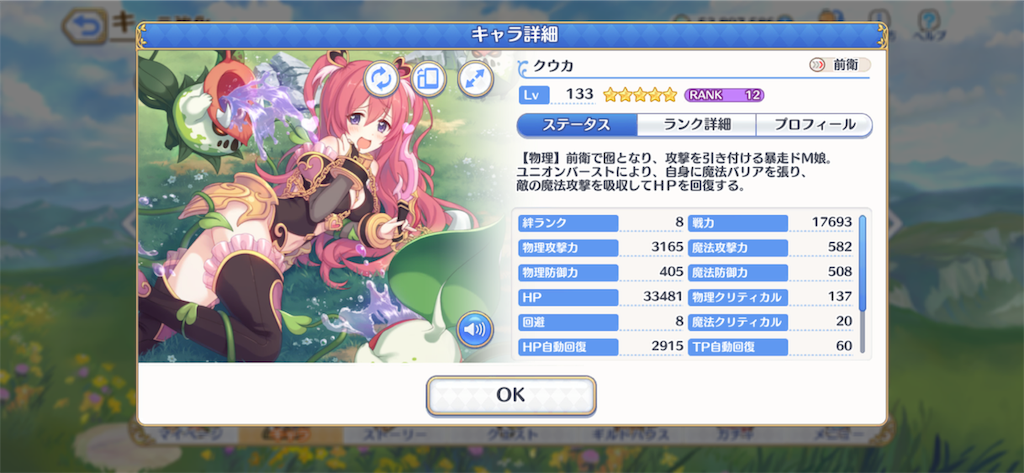Image resolution: width=1024 pixels, height=473 pixels.
Task: Click the クウカ character illustration
Action: [327, 206]
